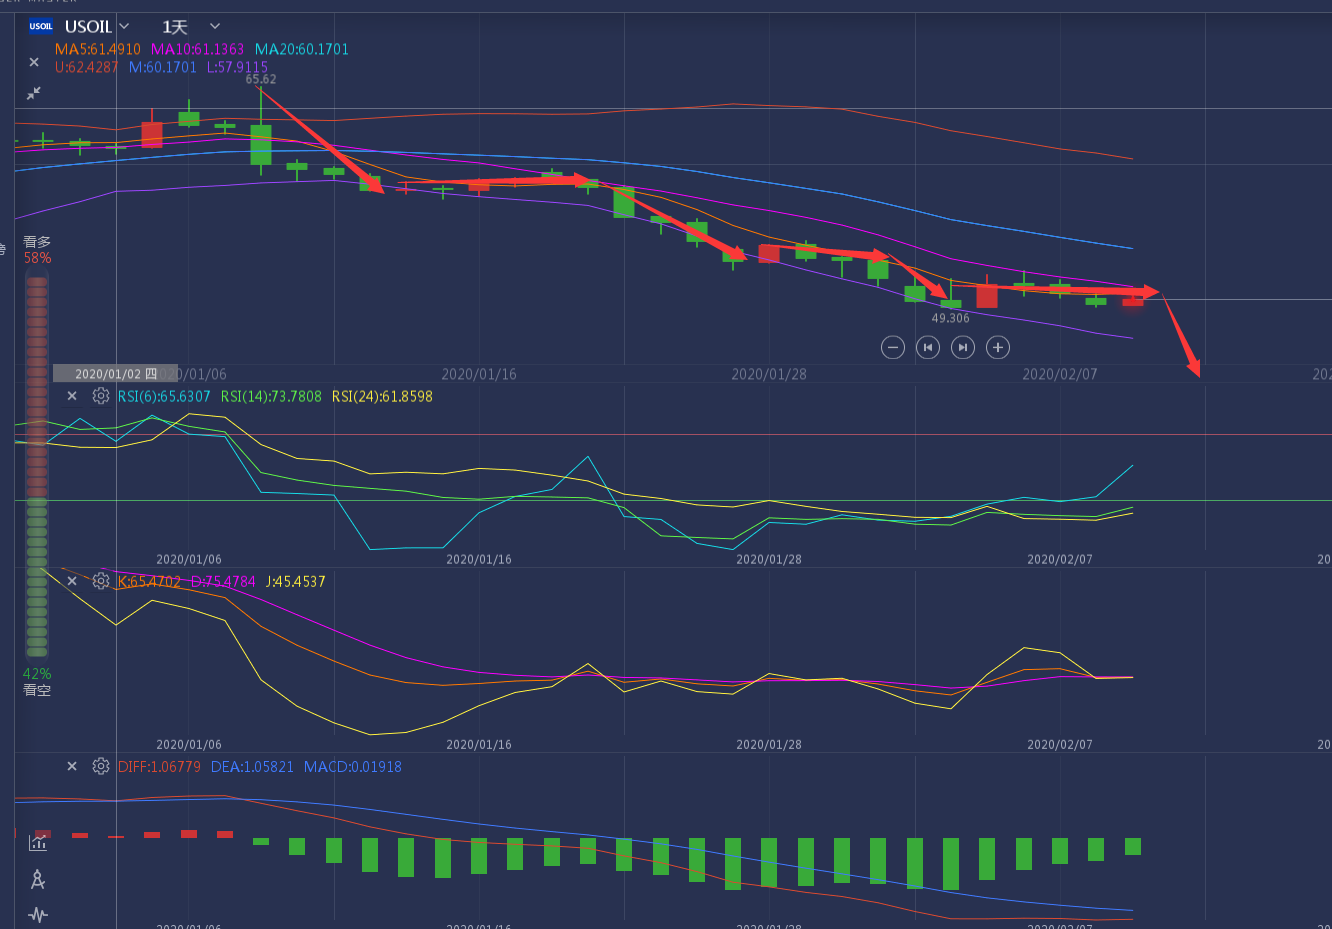This screenshot has width=1332, height=929.
Task: Zoom in chart with plus button
Action: [x=997, y=347]
